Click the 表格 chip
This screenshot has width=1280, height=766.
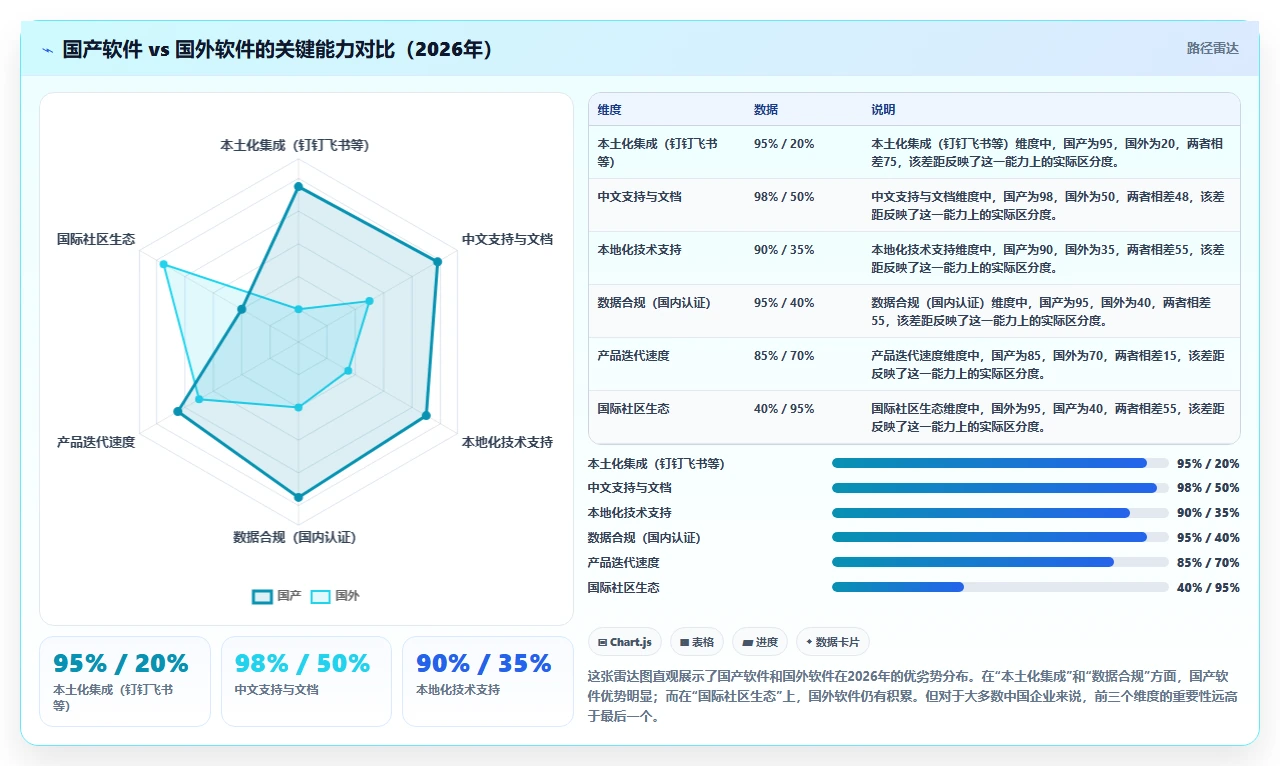pos(697,642)
